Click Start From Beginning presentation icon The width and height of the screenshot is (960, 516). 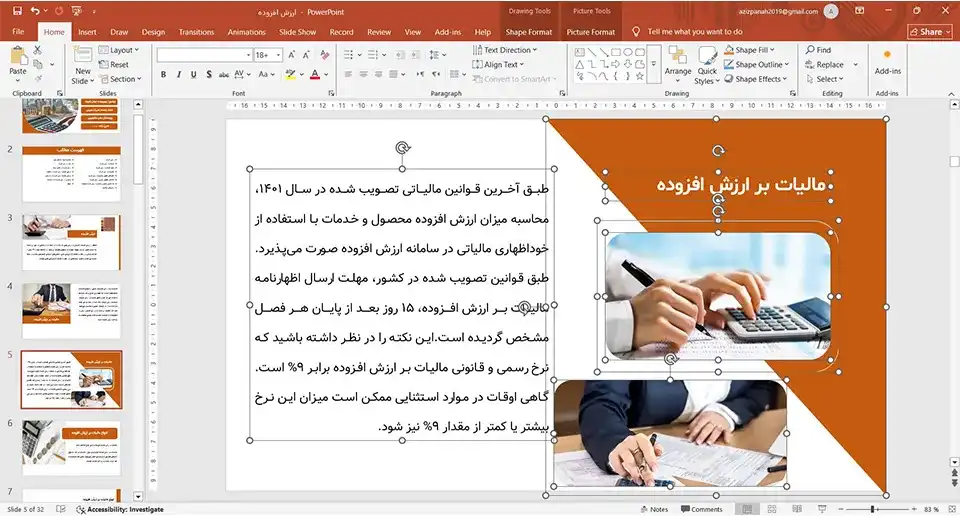click(76, 11)
